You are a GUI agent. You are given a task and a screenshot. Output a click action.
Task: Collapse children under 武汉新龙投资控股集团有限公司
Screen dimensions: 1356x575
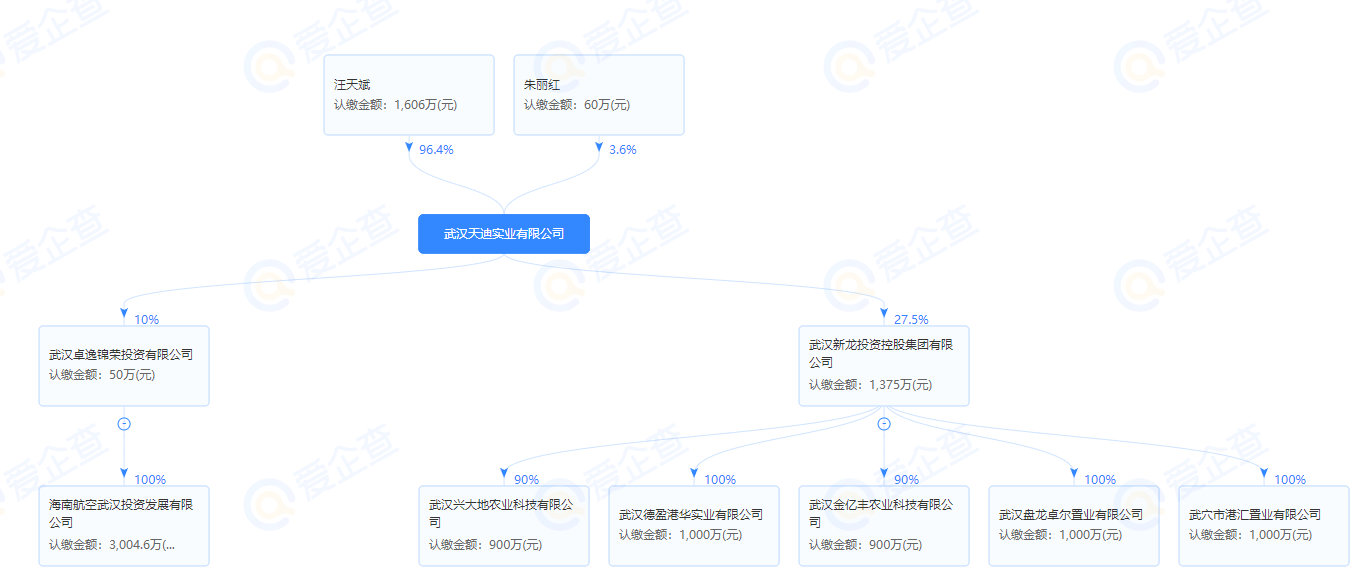(884, 424)
